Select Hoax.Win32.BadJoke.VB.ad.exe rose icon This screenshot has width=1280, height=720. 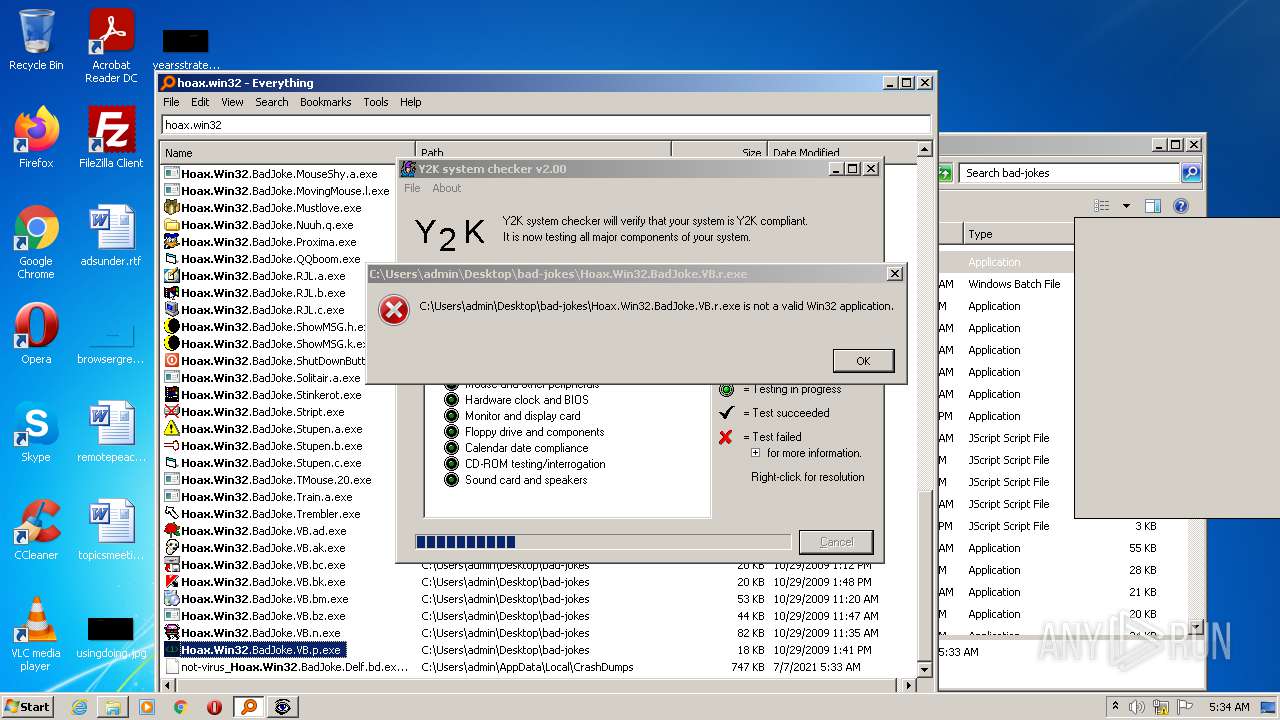pos(172,531)
